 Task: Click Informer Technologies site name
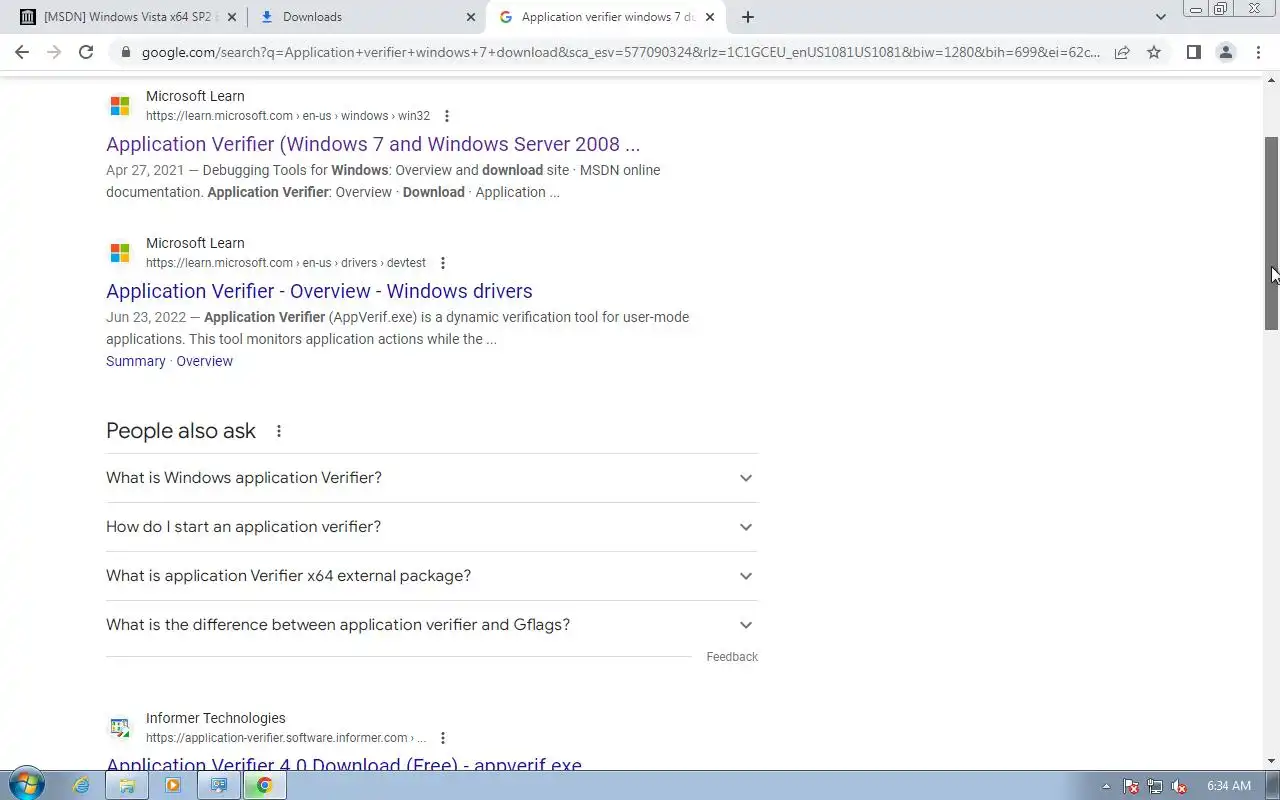(x=215, y=718)
